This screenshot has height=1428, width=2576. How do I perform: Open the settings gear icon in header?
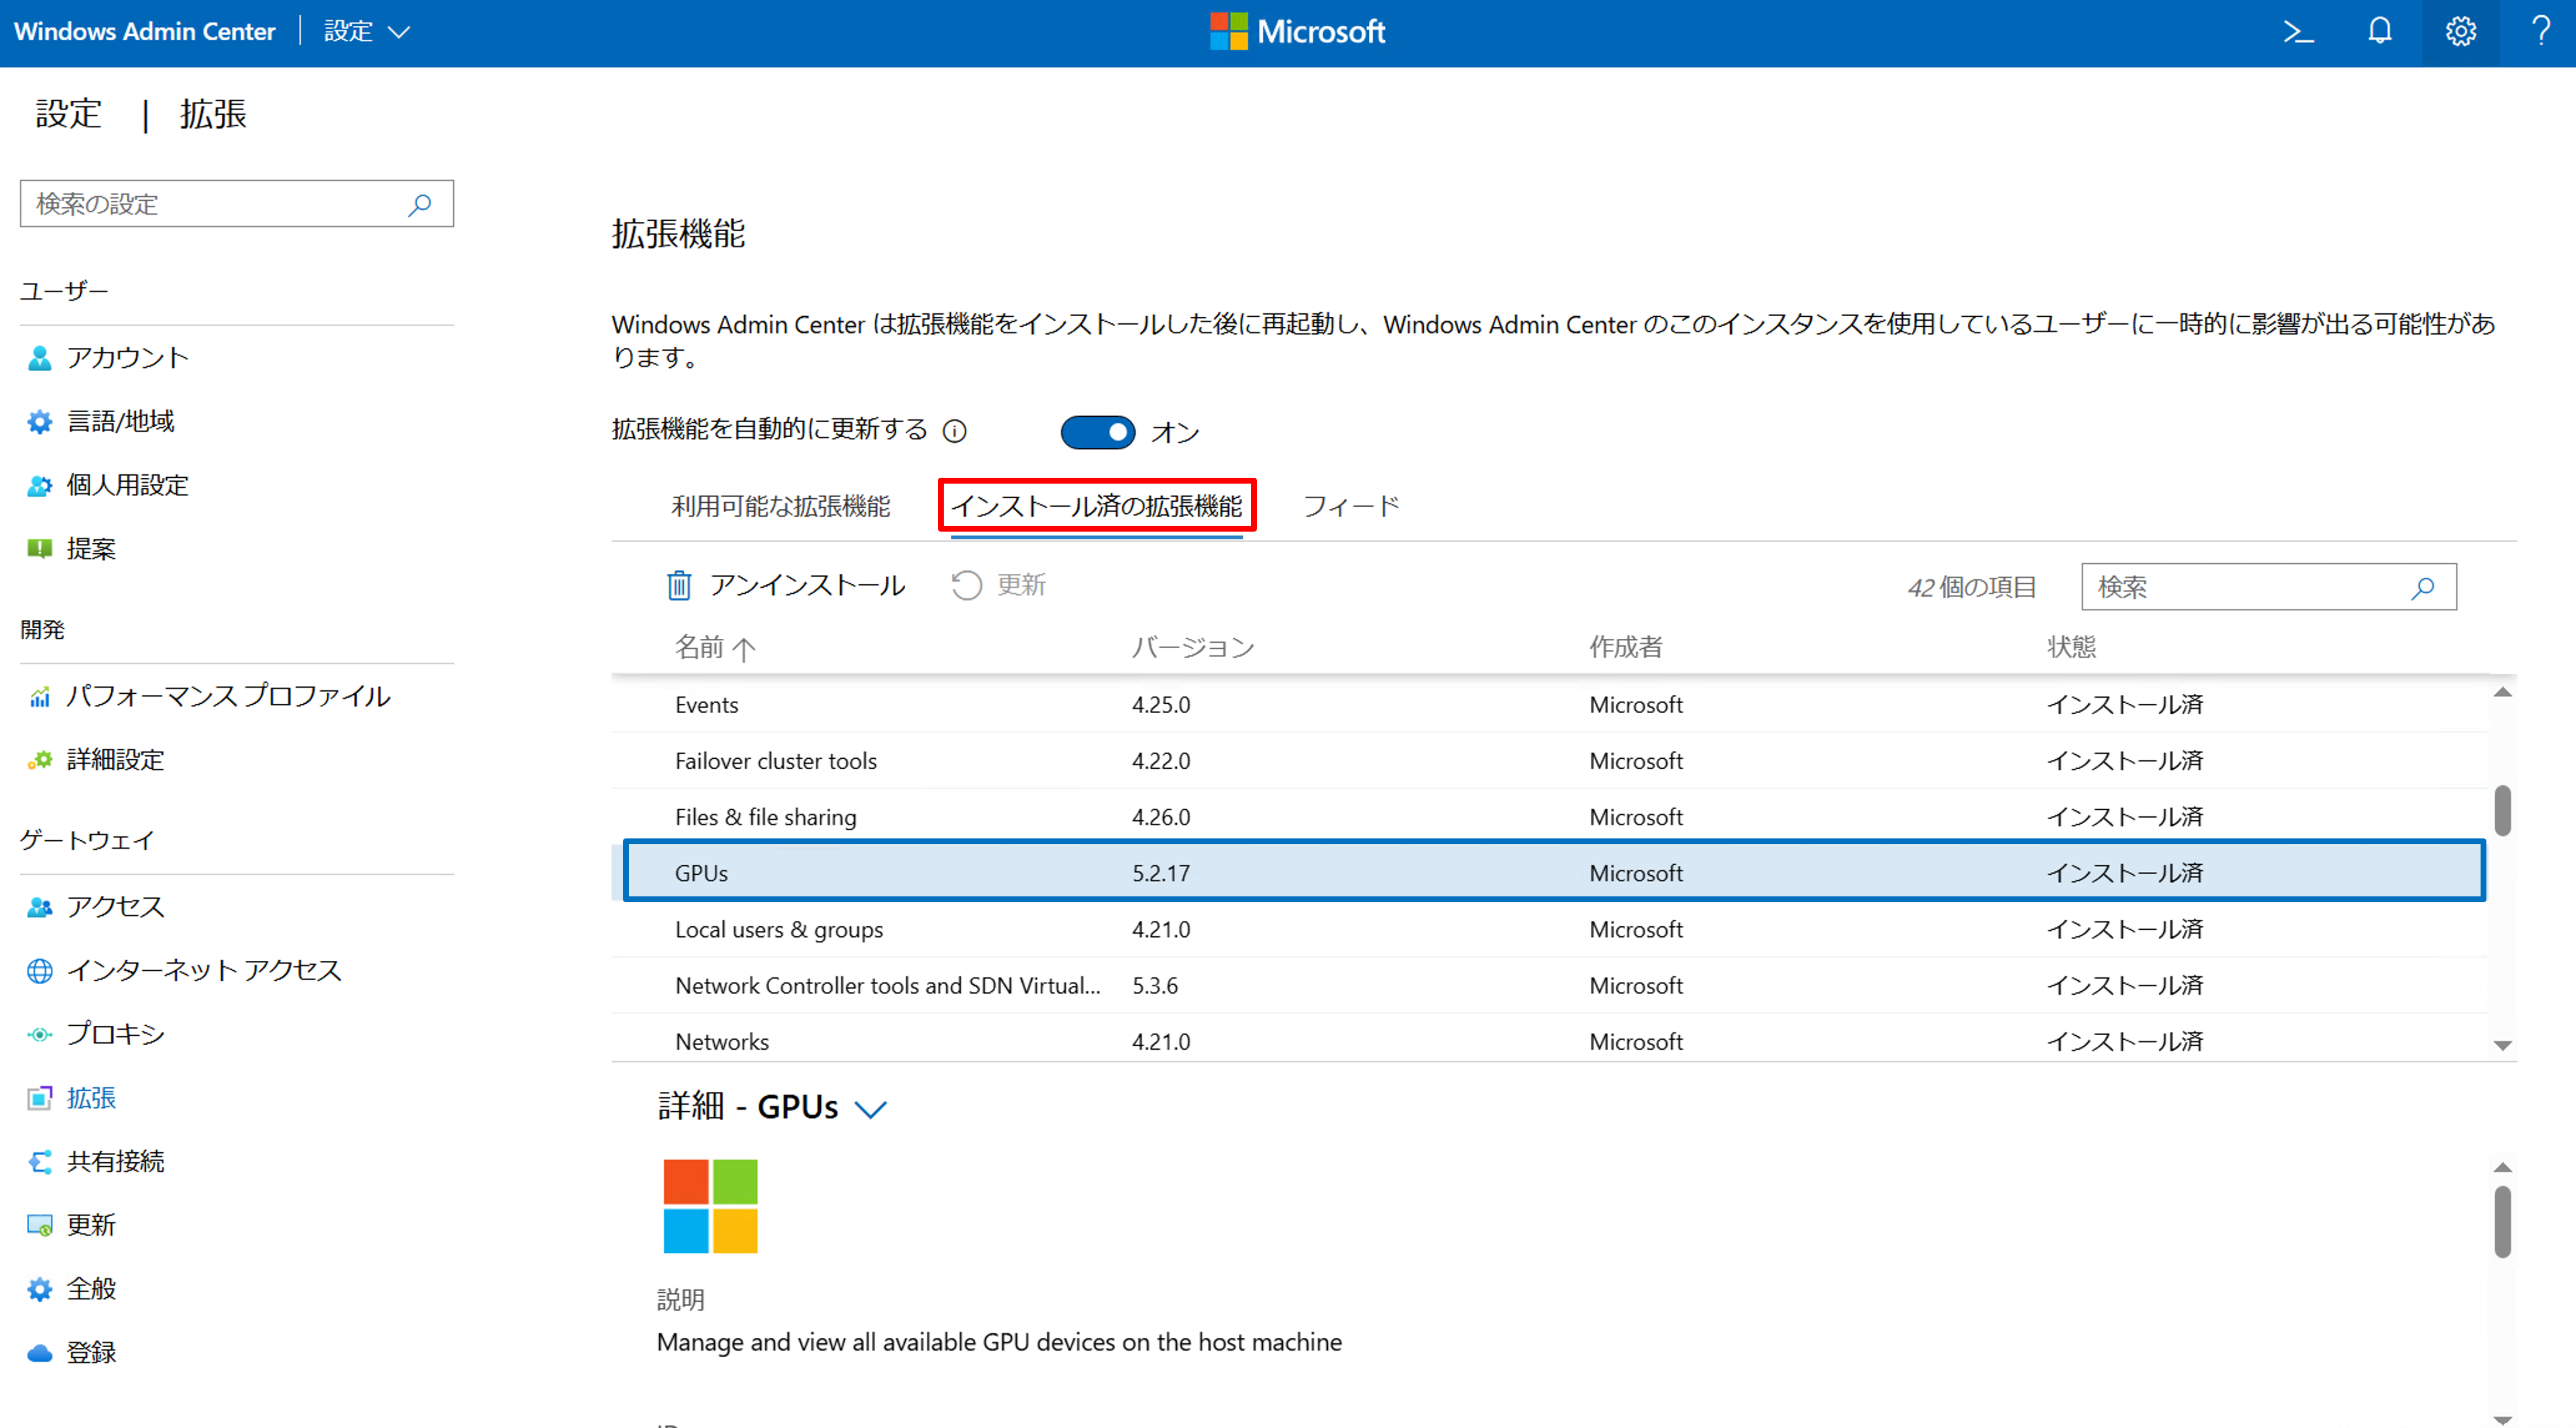[2461, 32]
